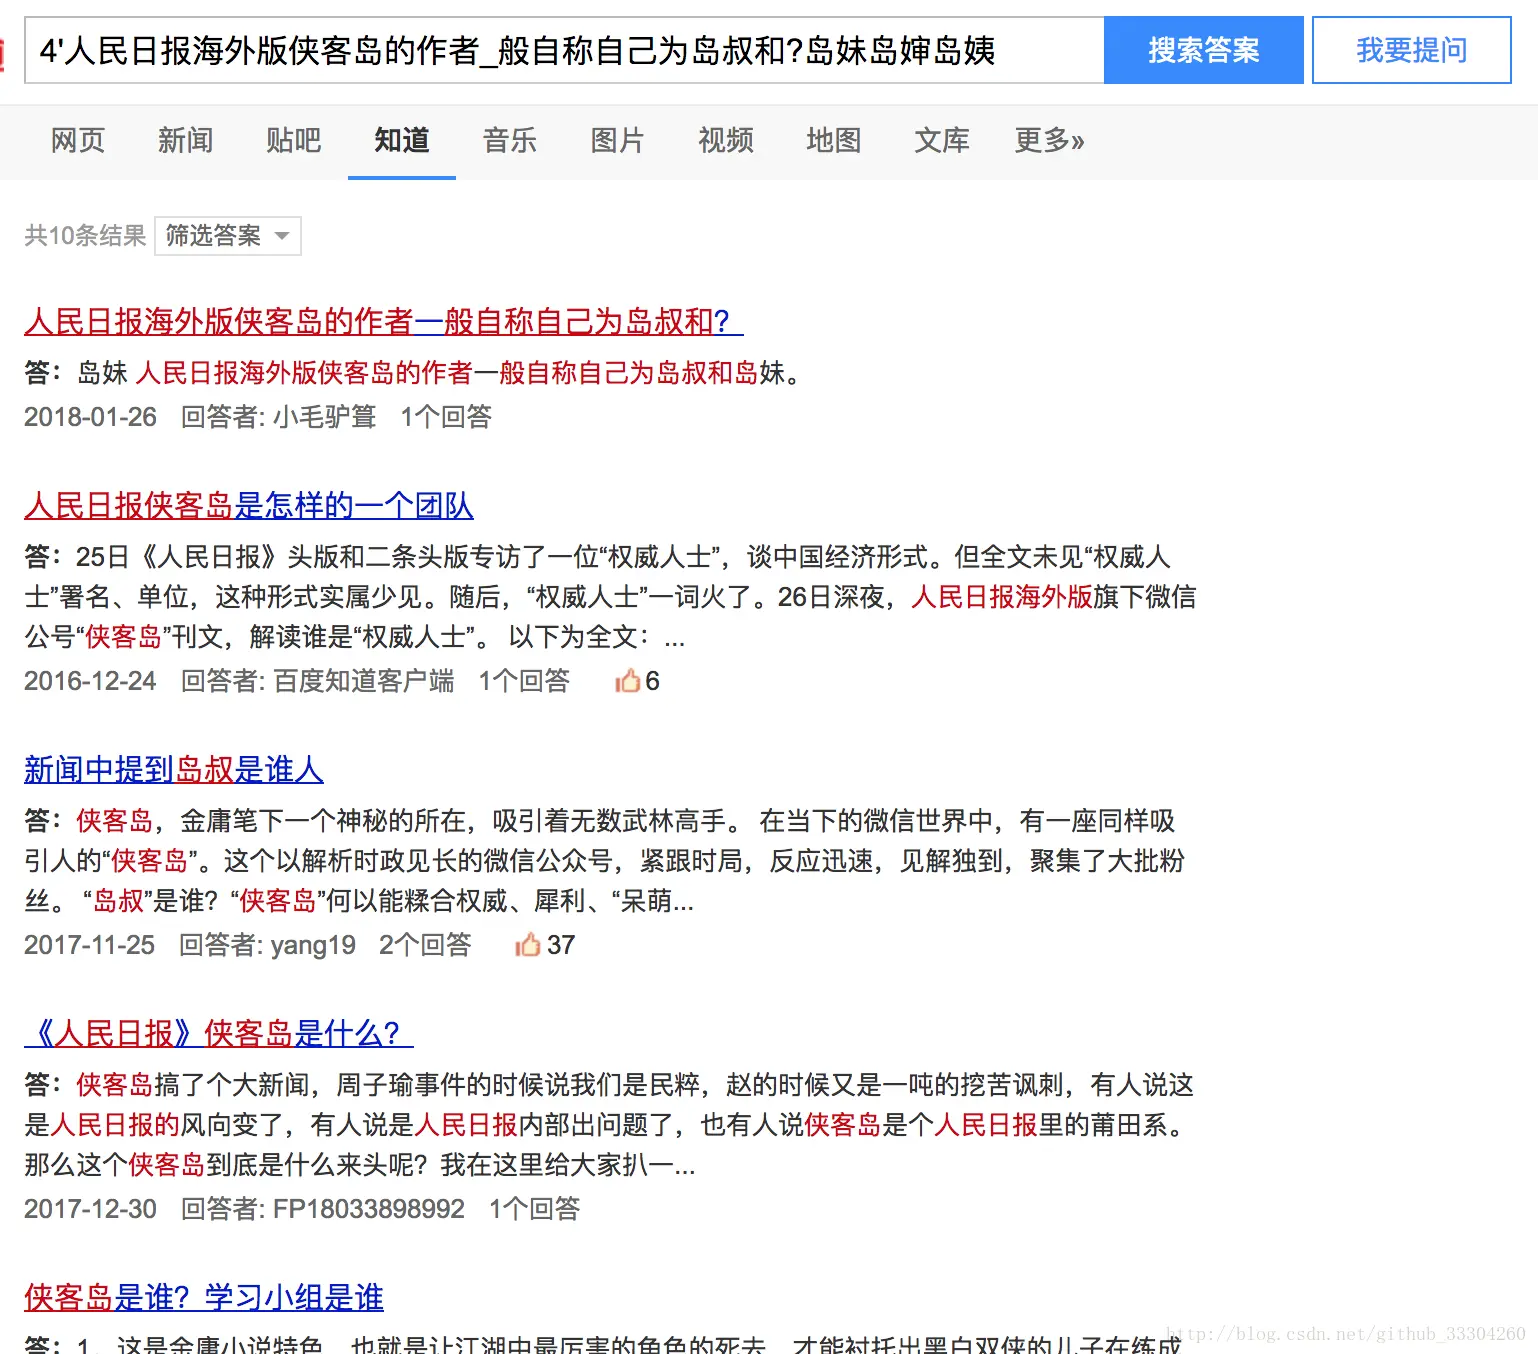Go to the 图片 tab

[618, 140]
